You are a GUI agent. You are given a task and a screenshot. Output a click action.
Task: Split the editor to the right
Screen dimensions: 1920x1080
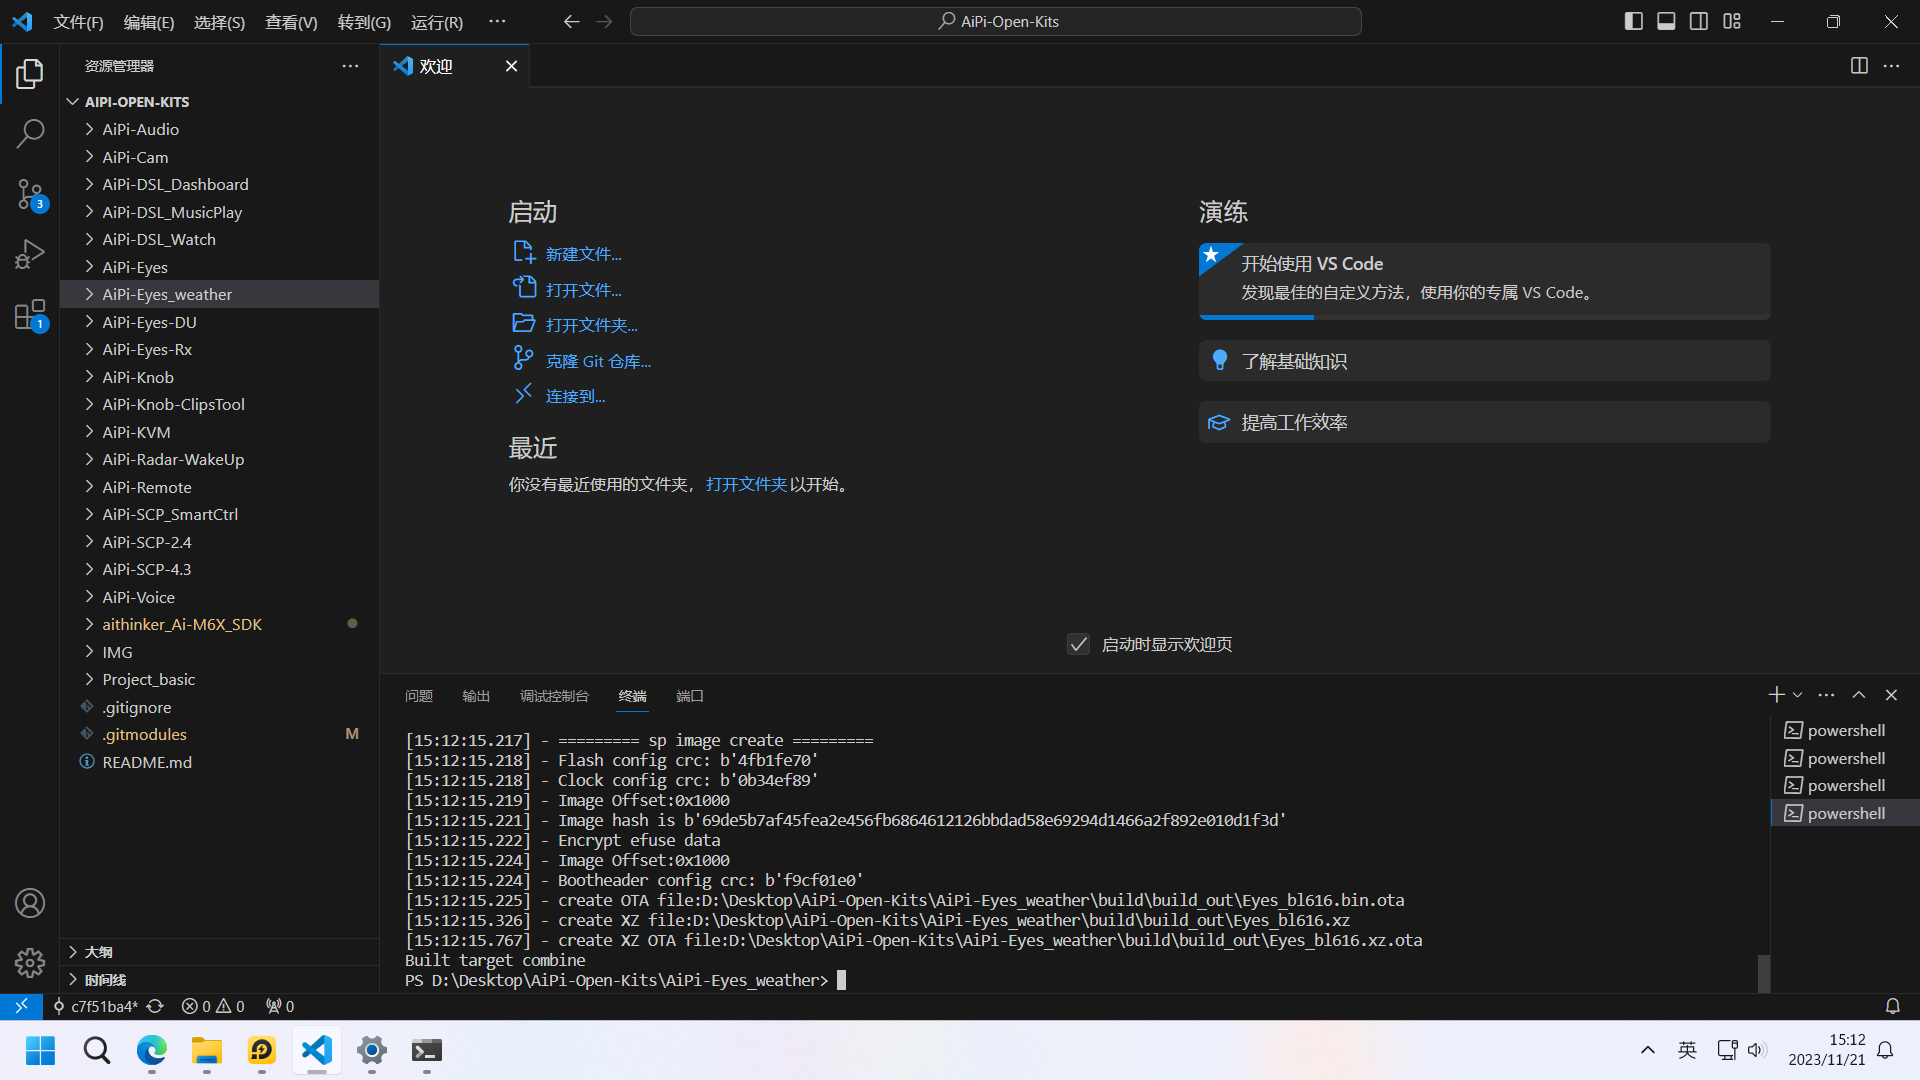(1859, 66)
